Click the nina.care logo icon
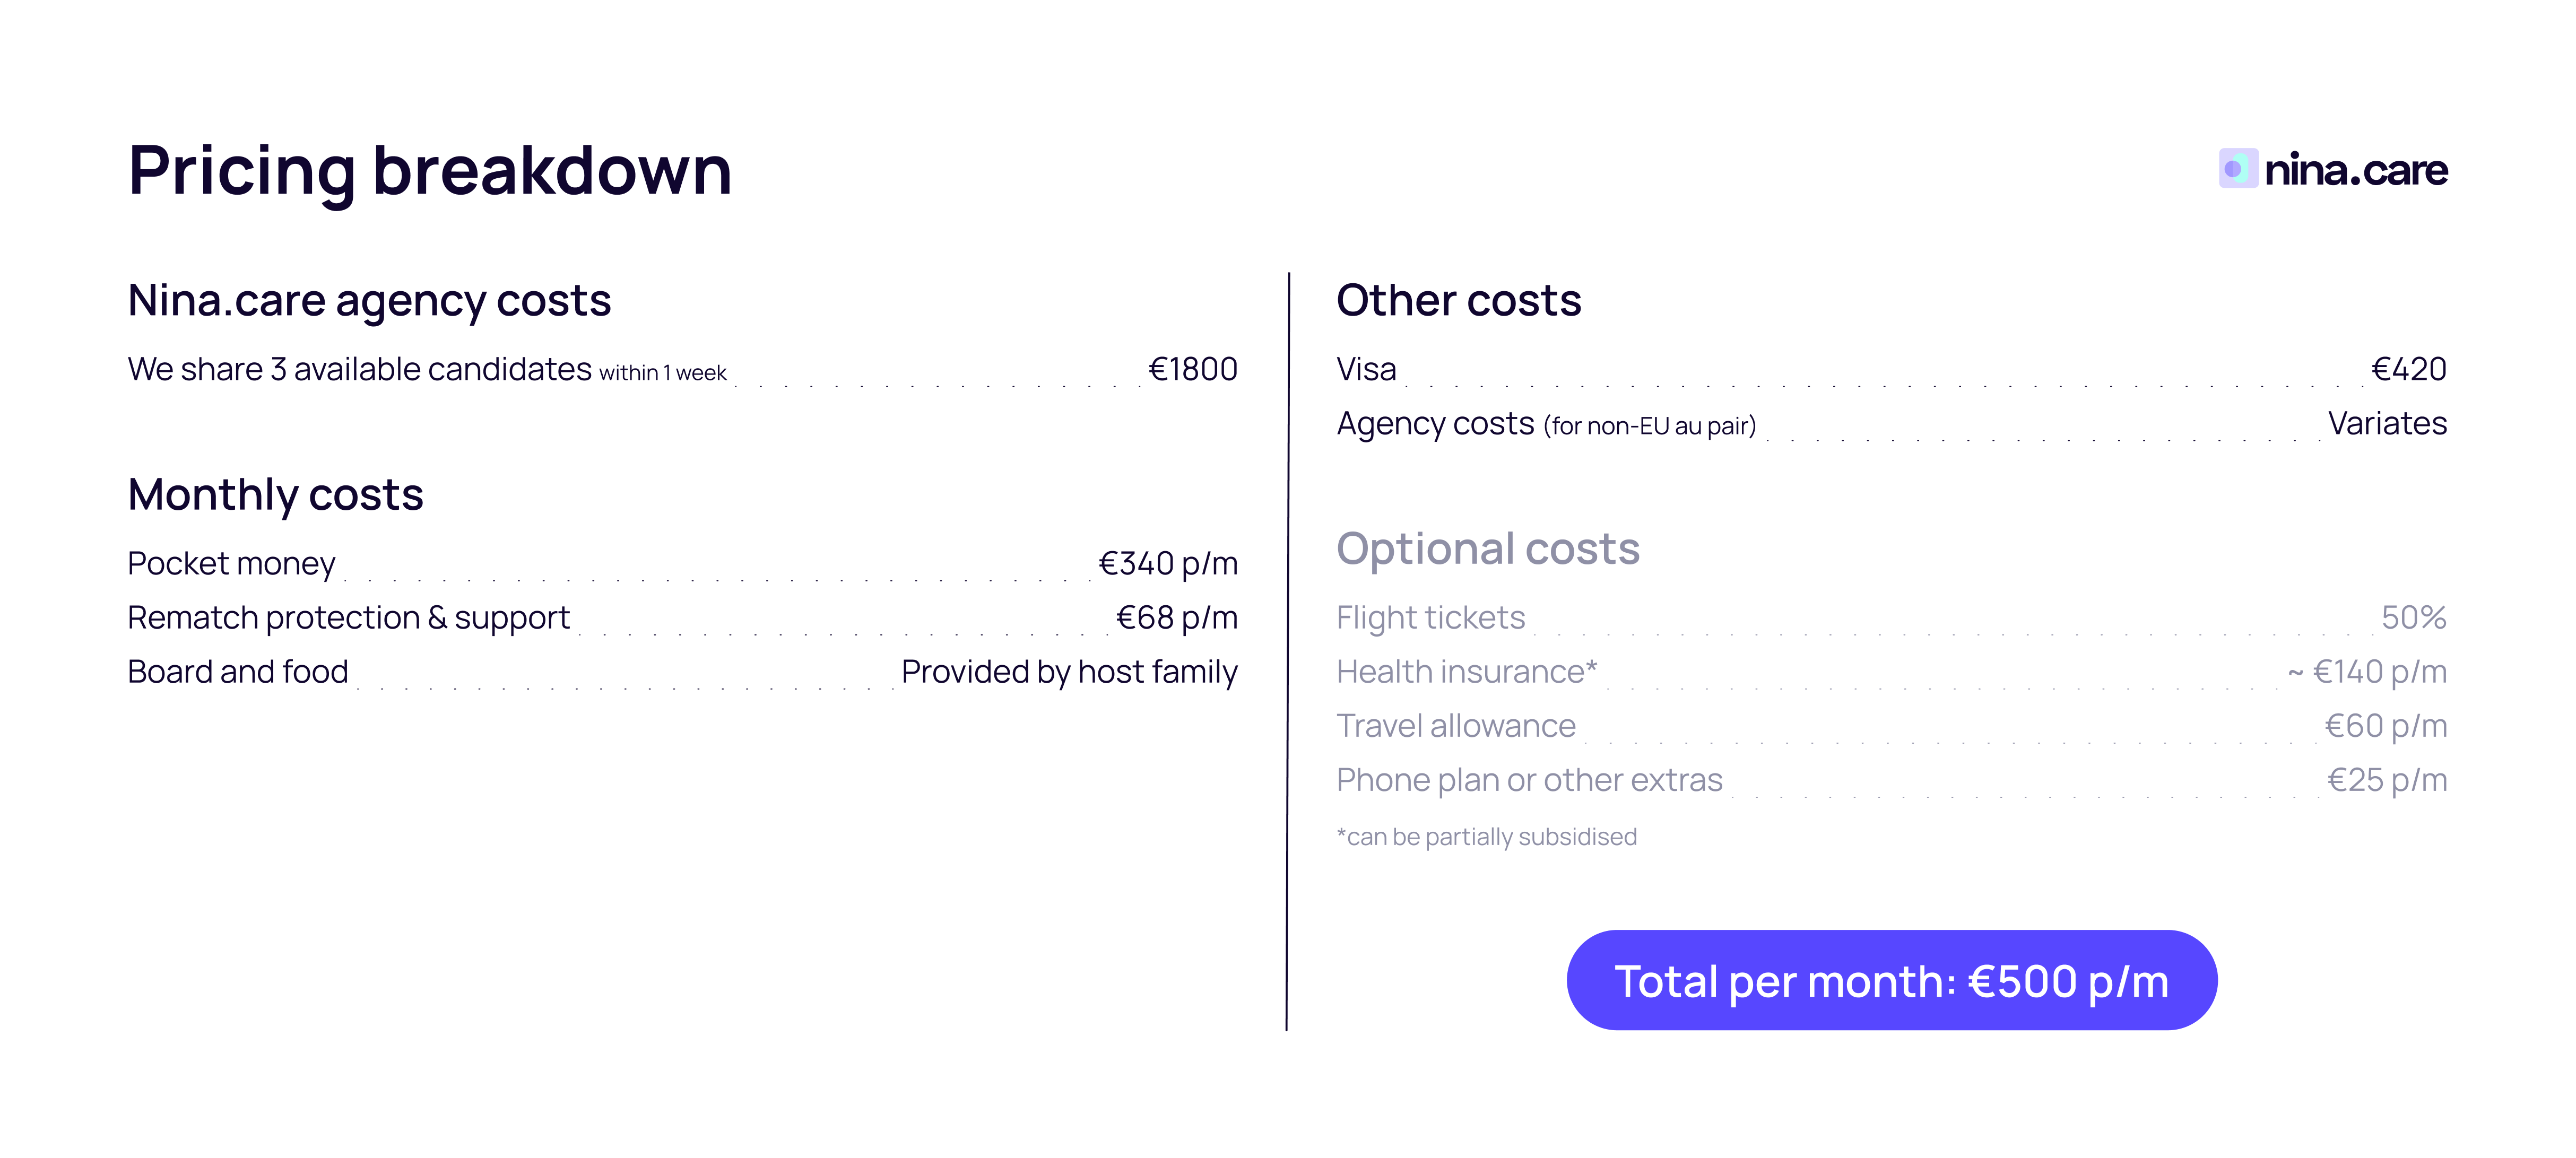Viewport: 2576px width, 1158px height. point(2237,168)
